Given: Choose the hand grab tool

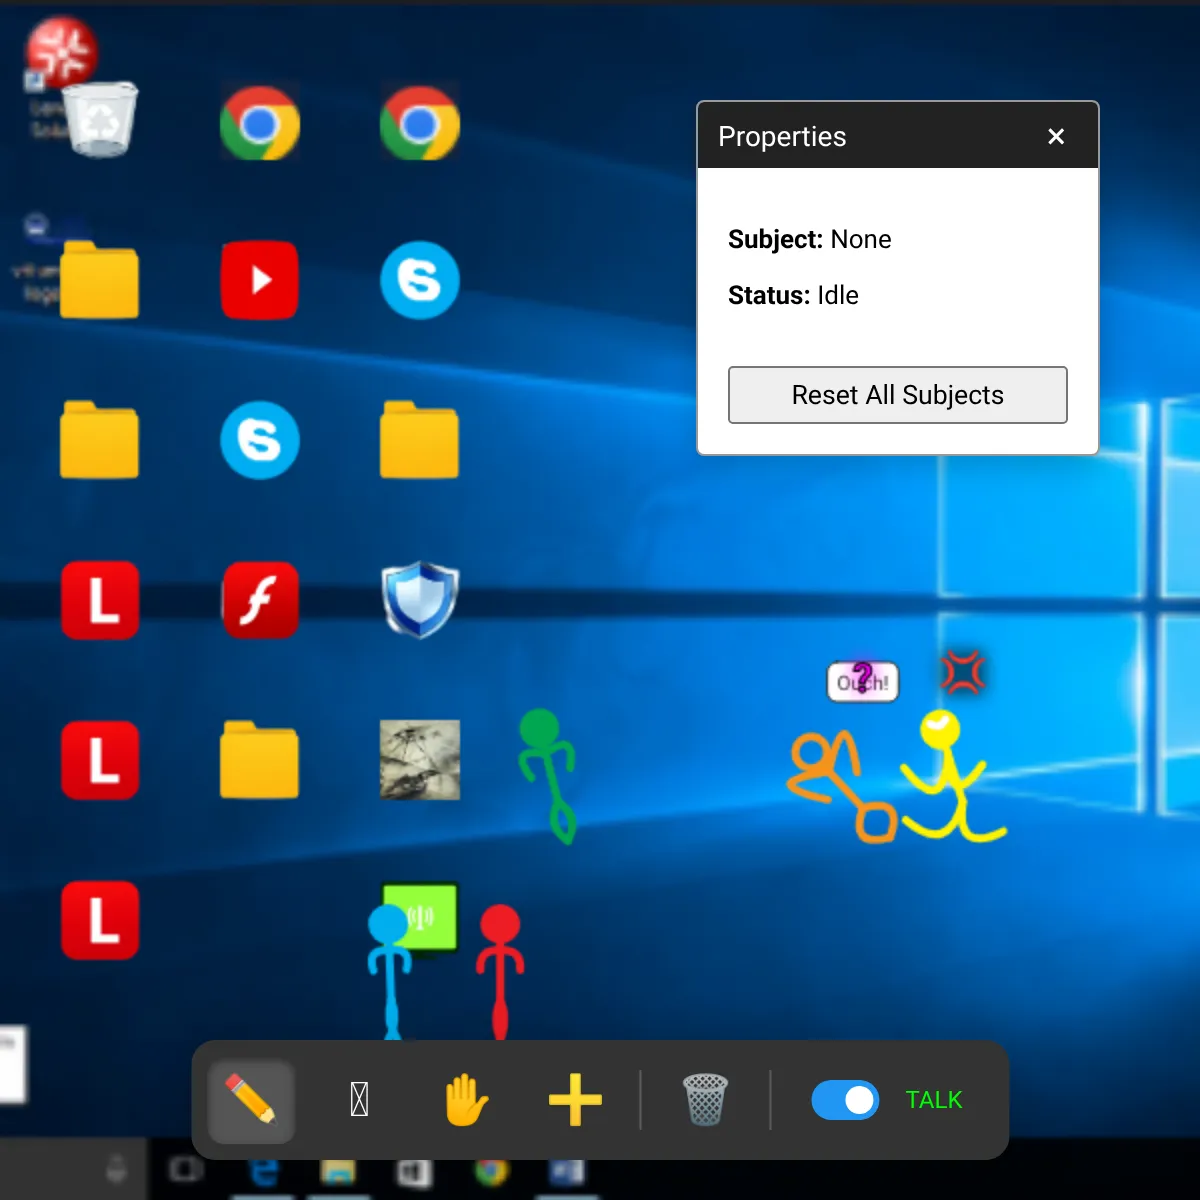Looking at the screenshot, I should (466, 1100).
